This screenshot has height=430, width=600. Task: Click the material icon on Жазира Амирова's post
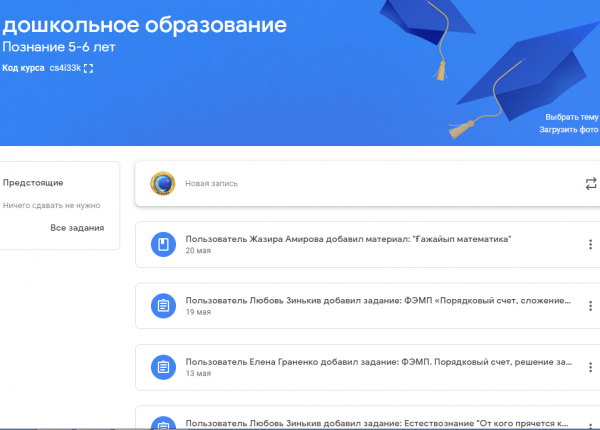pyautogui.click(x=162, y=245)
